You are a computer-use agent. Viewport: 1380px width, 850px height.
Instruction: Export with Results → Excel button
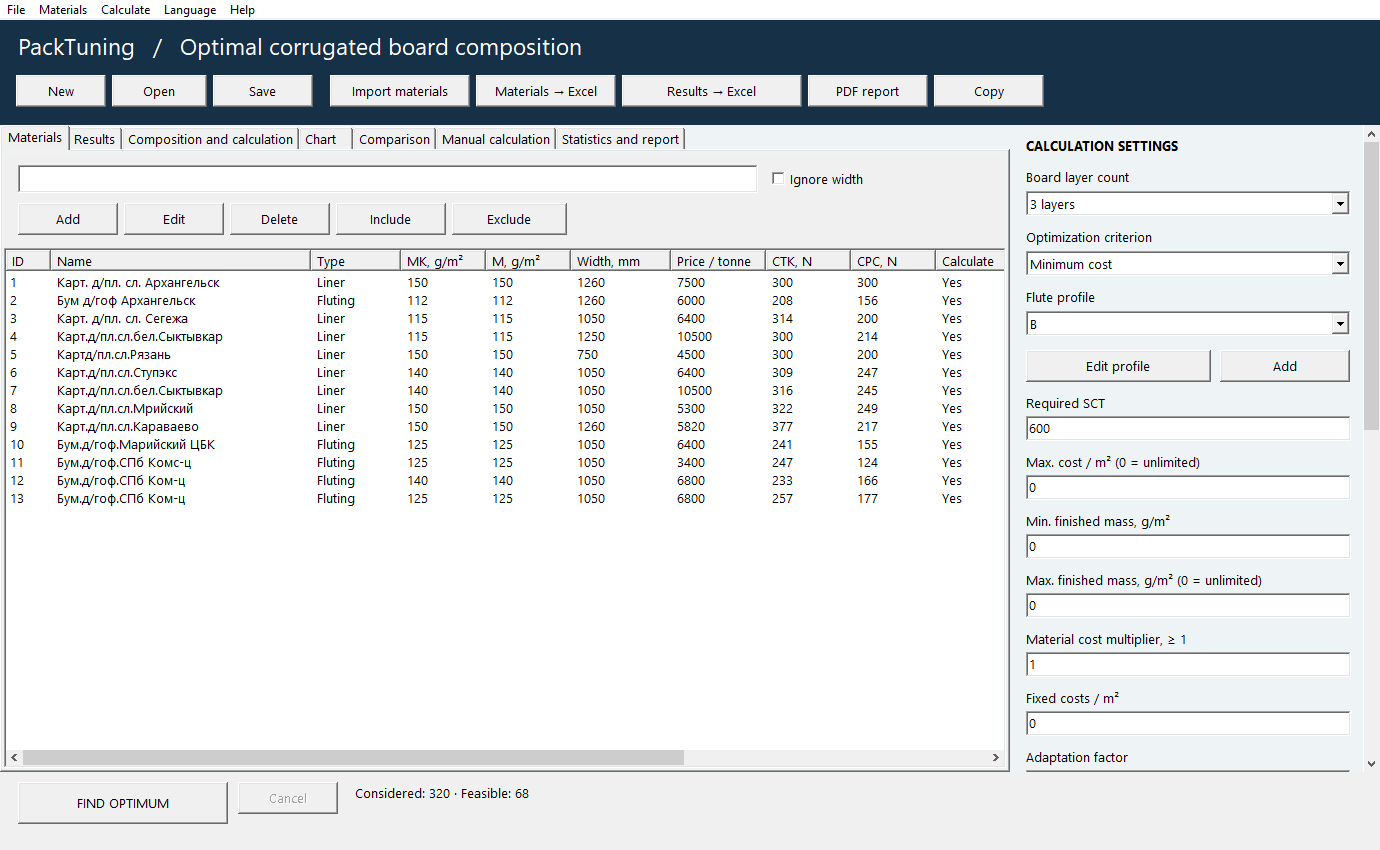(711, 91)
